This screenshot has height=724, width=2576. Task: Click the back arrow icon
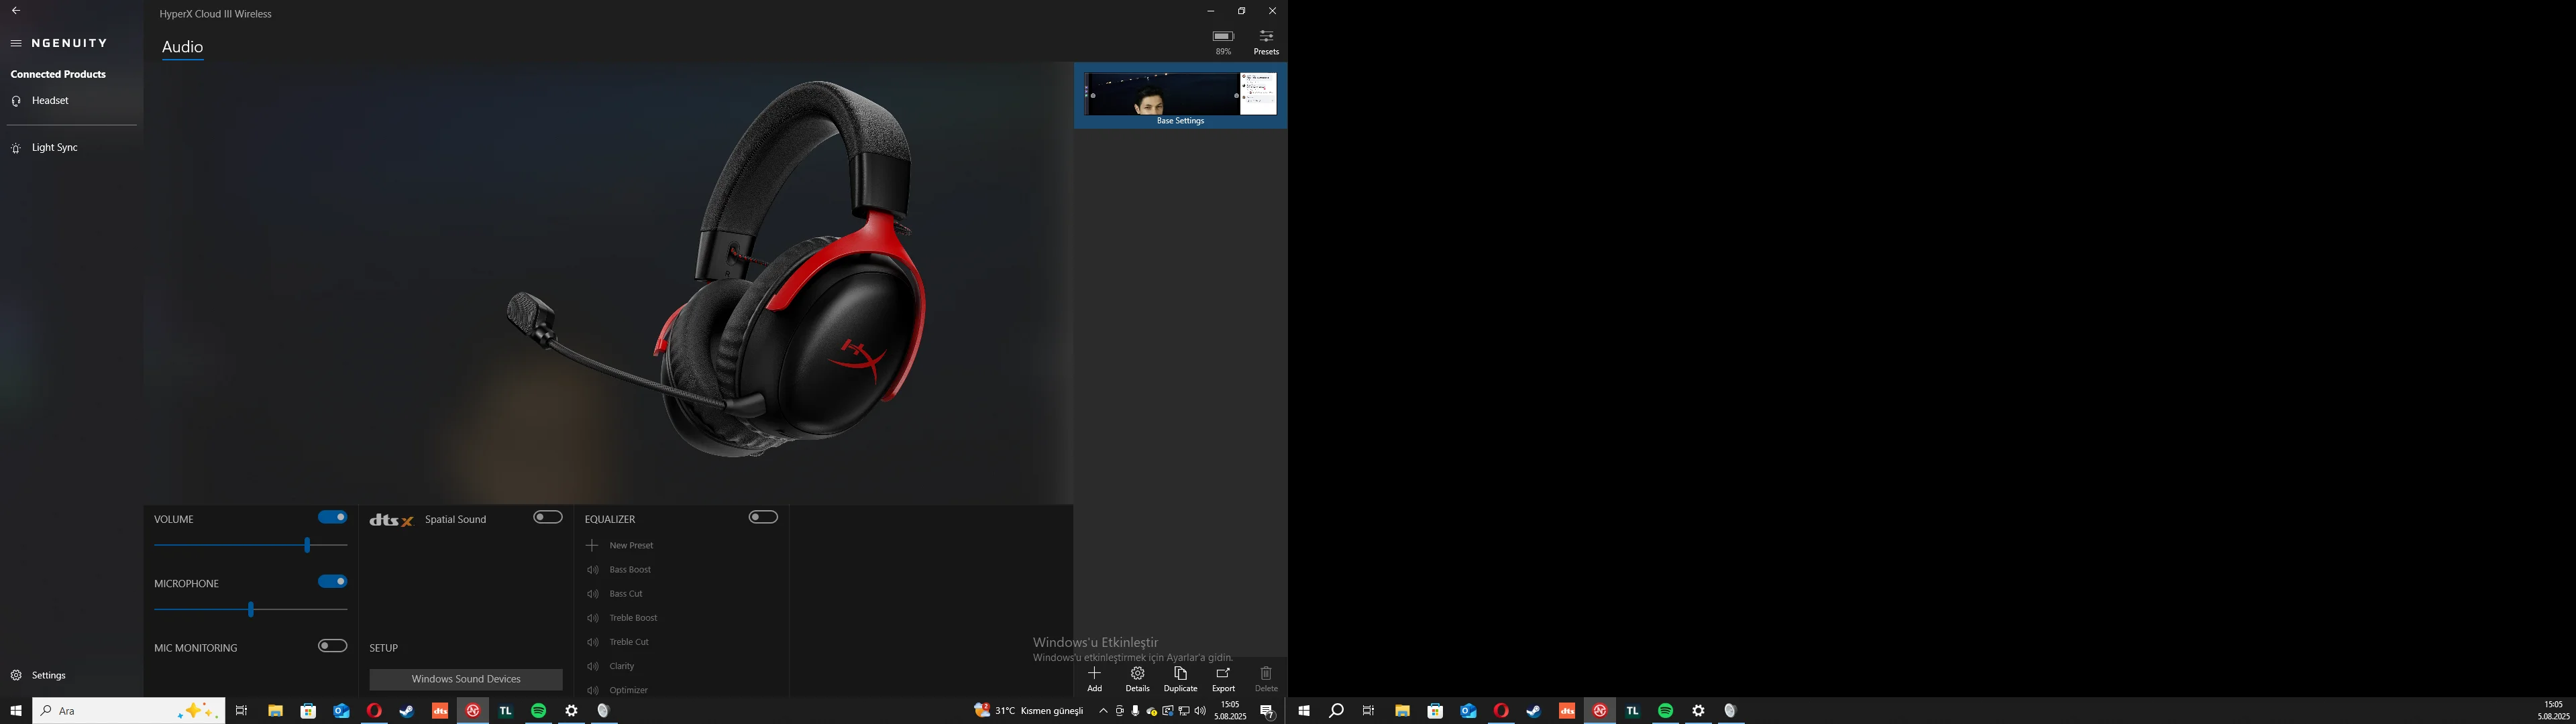coord(15,11)
